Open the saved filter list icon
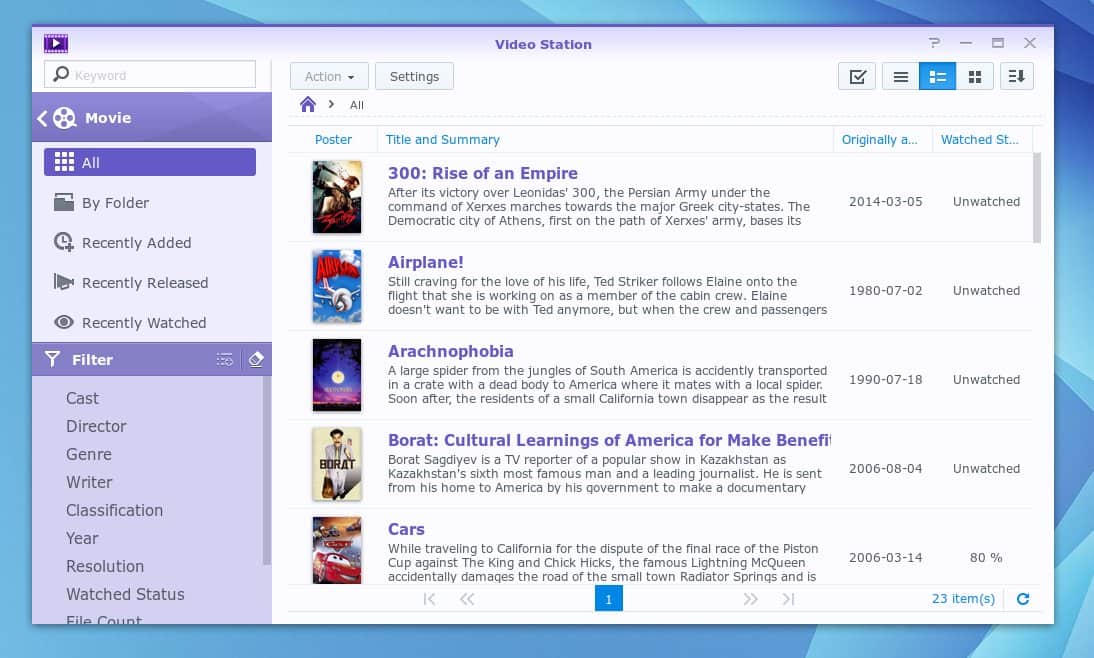The width and height of the screenshot is (1094, 658). pyautogui.click(x=225, y=360)
